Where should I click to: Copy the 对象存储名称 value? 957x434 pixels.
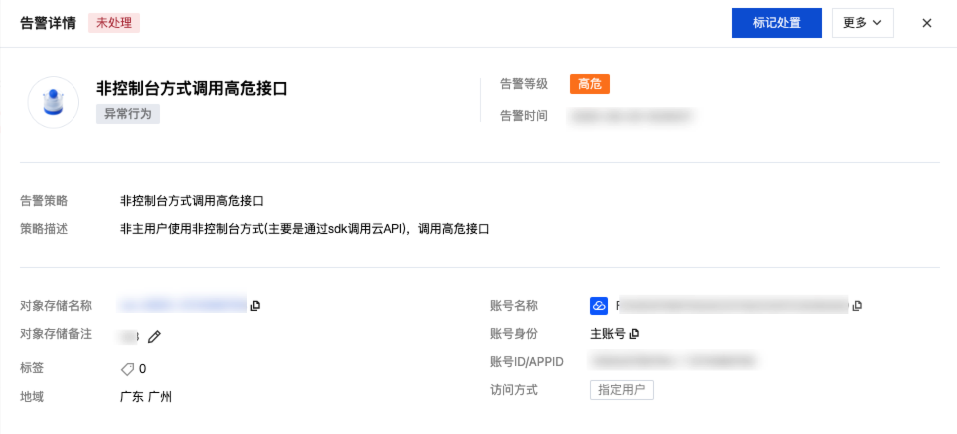(x=256, y=305)
